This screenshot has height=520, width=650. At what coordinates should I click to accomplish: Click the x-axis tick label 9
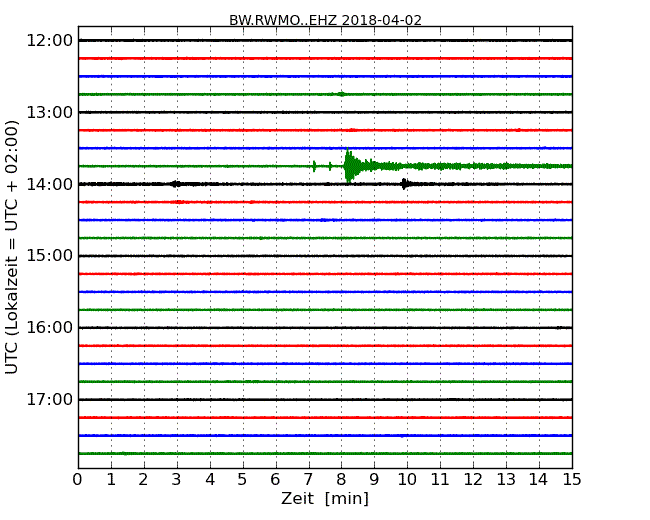[374, 480]
